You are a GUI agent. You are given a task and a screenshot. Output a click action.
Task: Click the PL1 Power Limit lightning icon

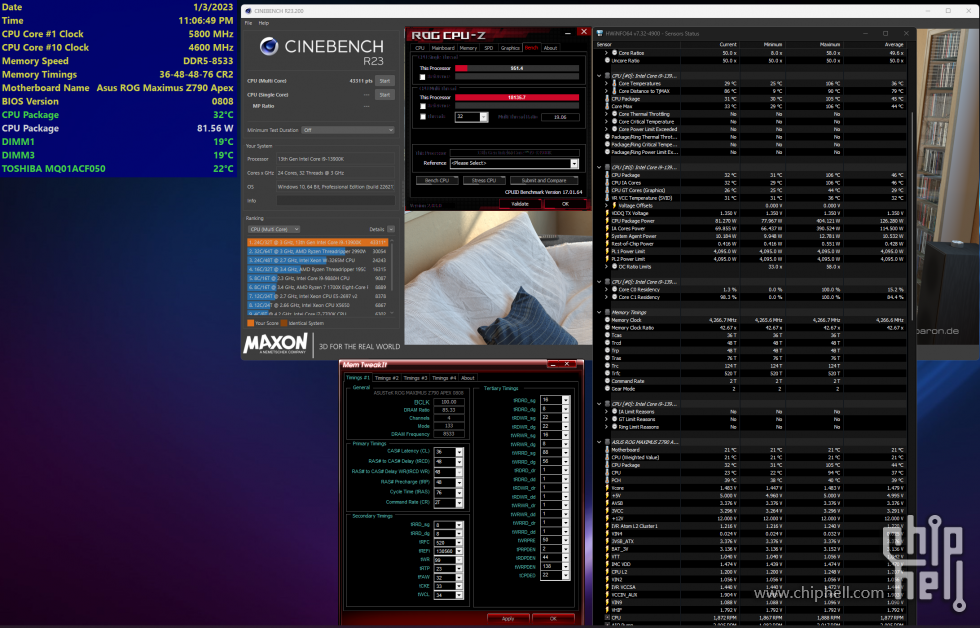pyautogui.click(x=608, y=251)
